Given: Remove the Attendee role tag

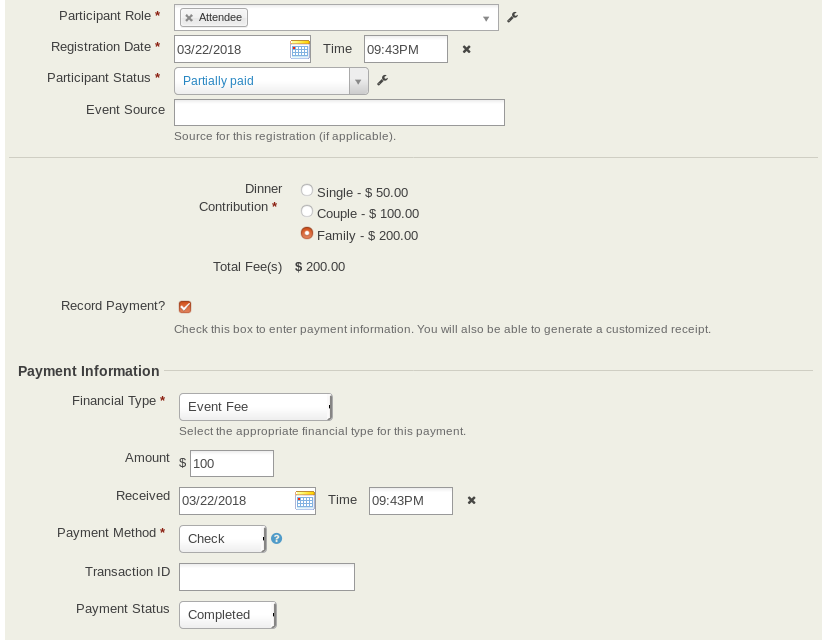Looking at the screenshot, I should point(189,17).
